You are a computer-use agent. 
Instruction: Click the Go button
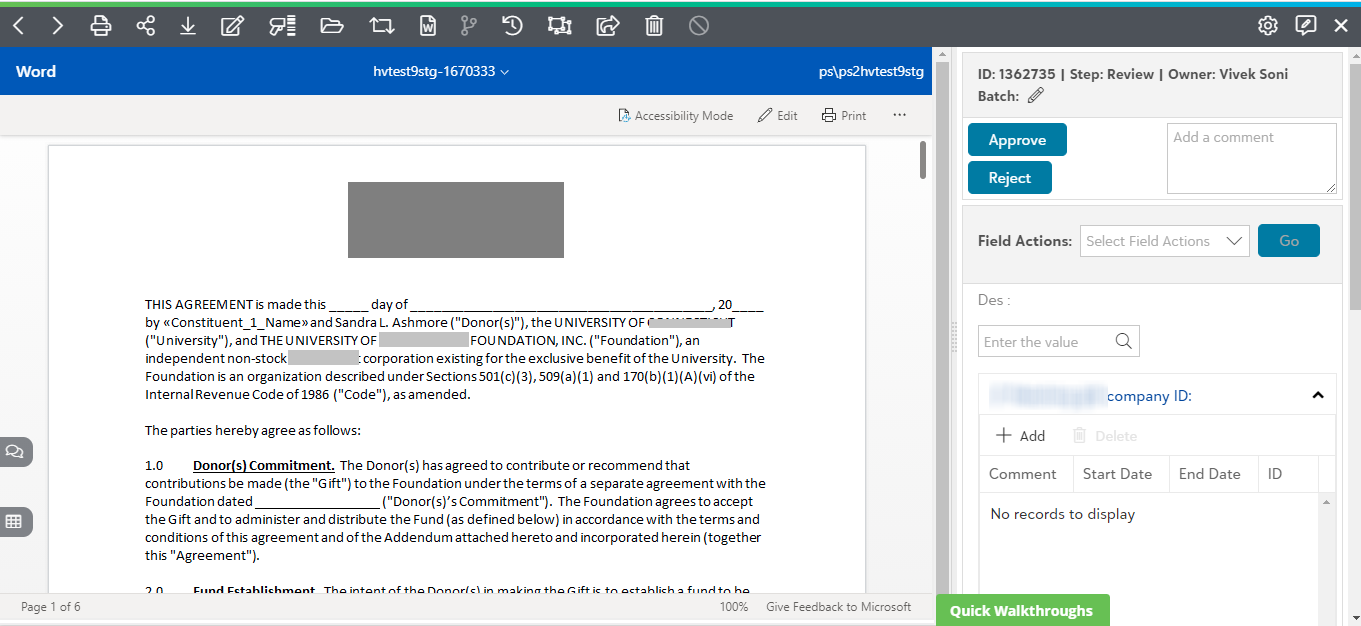click(1289, 240)
